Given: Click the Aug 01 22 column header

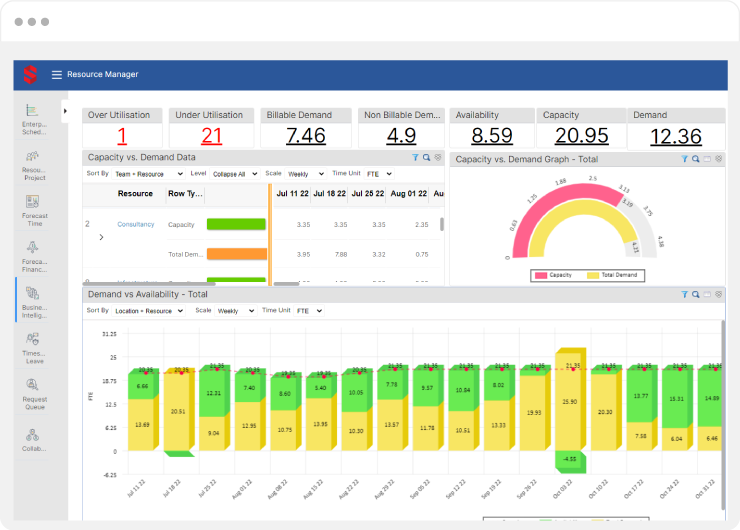Looking at the screenshot, I should pos(409,194).
